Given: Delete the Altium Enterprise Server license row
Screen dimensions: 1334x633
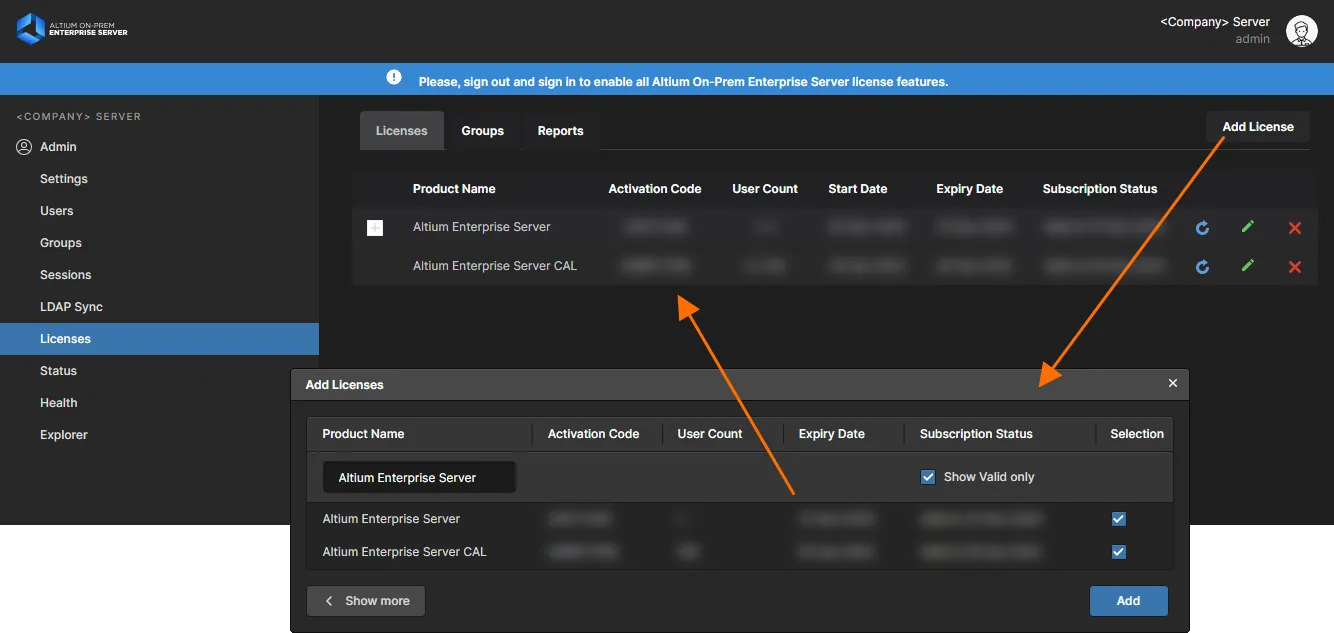Looking at the screenshot, I should pos(1294,228).
